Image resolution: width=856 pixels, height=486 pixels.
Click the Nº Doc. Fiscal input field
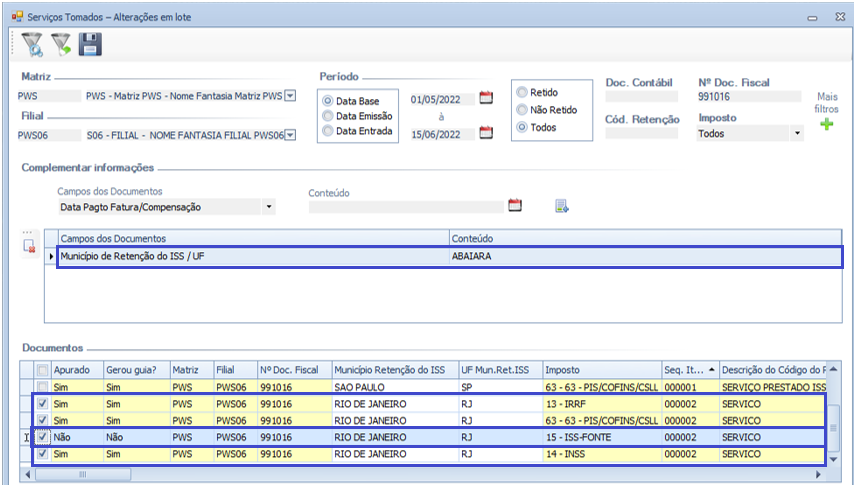coord(749,98)
